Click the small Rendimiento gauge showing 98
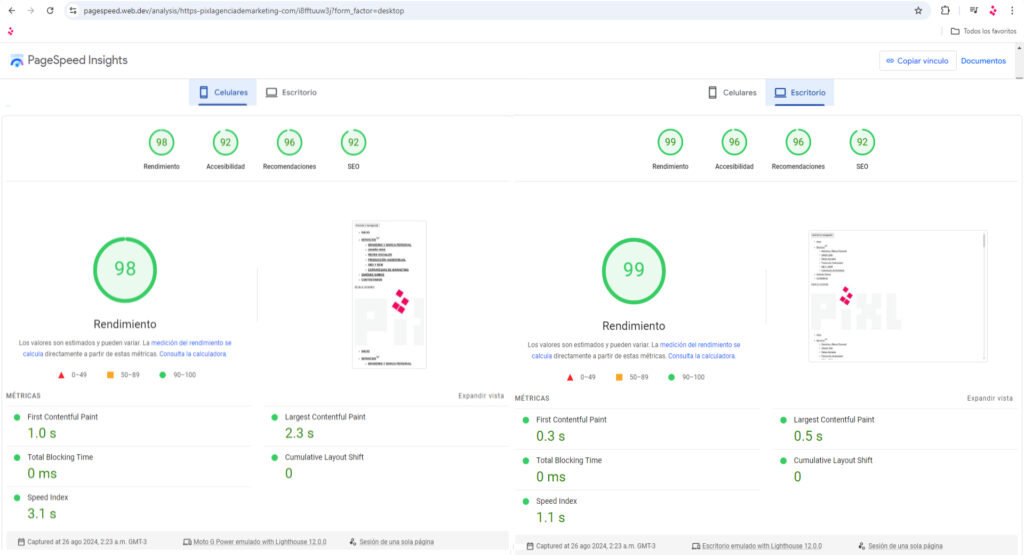This screenshot has width=1024, height=555. tap(161, 142)
